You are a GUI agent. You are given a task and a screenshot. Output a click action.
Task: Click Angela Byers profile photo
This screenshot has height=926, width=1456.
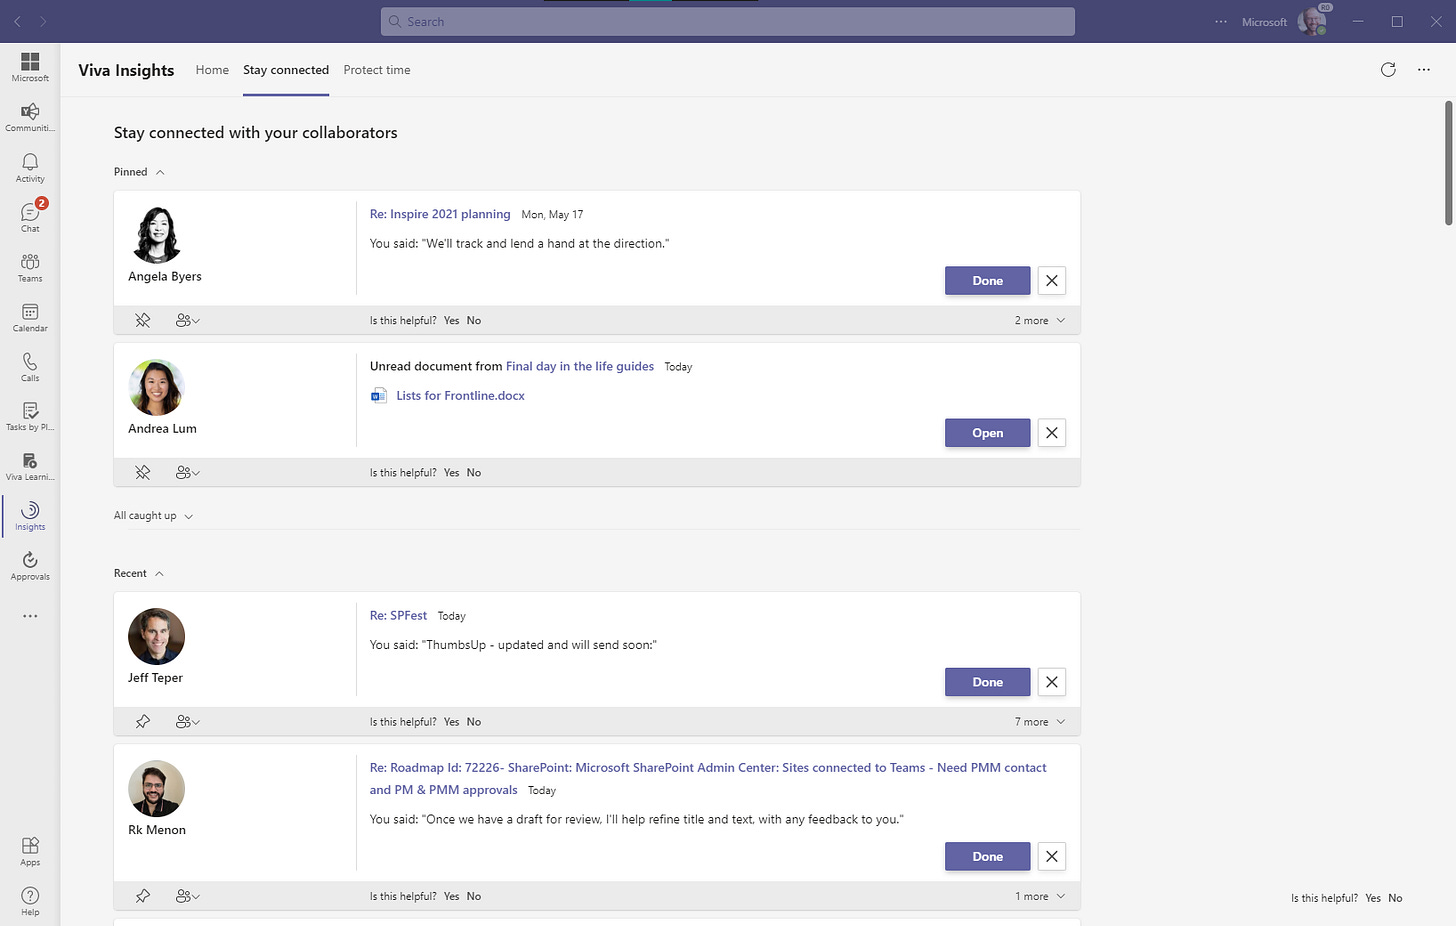157,235
